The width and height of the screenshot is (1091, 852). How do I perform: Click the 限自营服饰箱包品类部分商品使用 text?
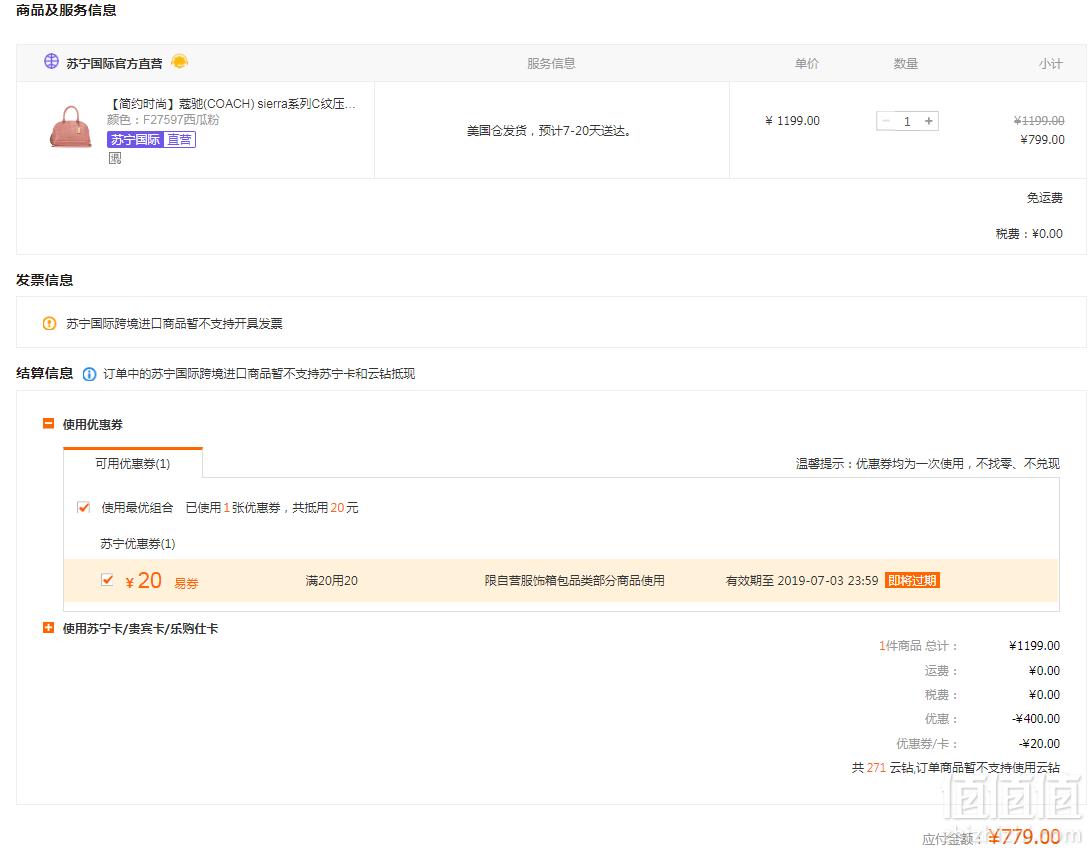coord(575,580)
